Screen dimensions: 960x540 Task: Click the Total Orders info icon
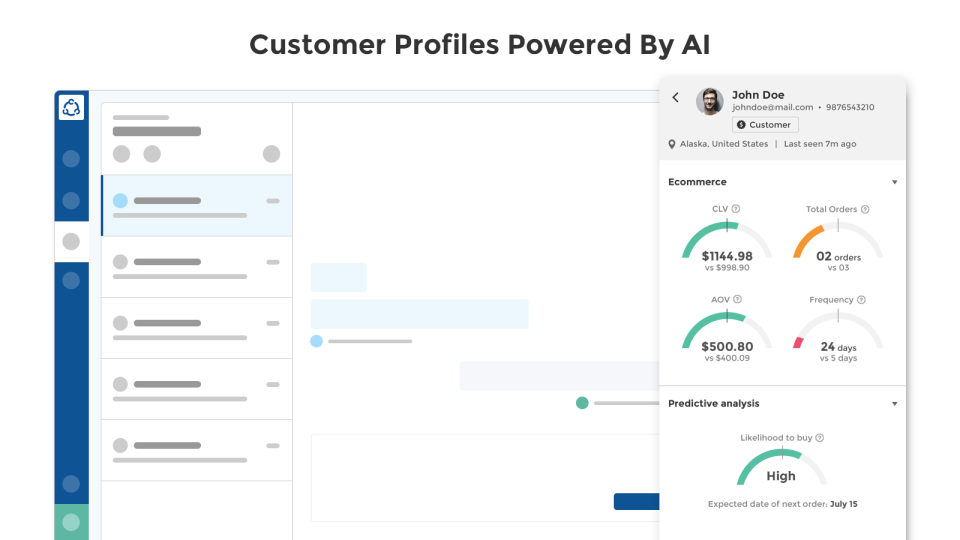coord(865,209)
